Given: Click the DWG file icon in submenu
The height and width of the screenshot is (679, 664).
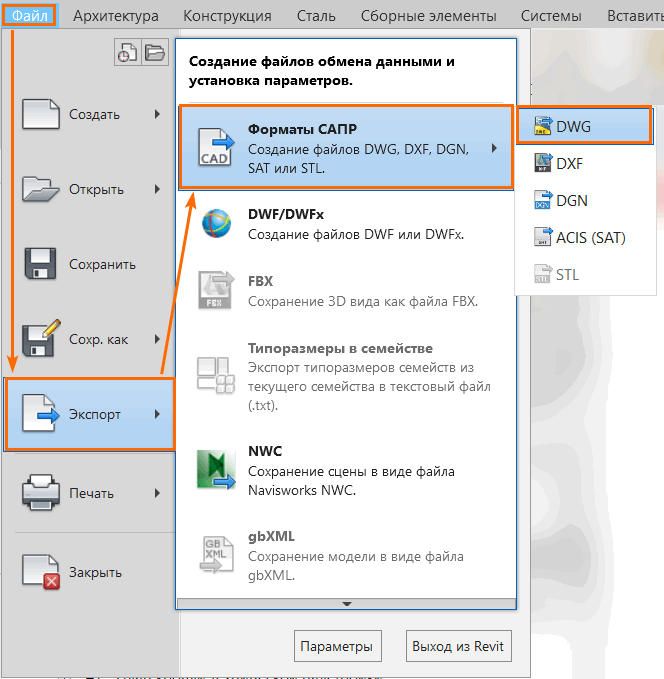Looking at the screenshot, I should 543,126.
